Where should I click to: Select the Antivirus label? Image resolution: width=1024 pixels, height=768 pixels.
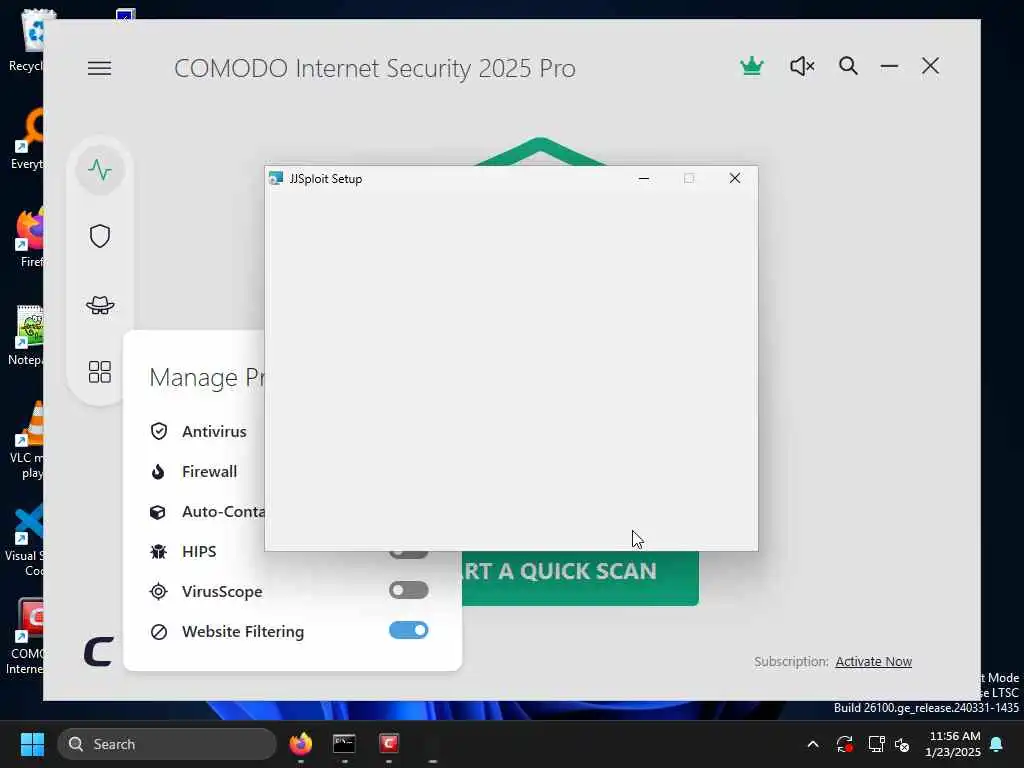pyautogui.click(x=214, y=432)
